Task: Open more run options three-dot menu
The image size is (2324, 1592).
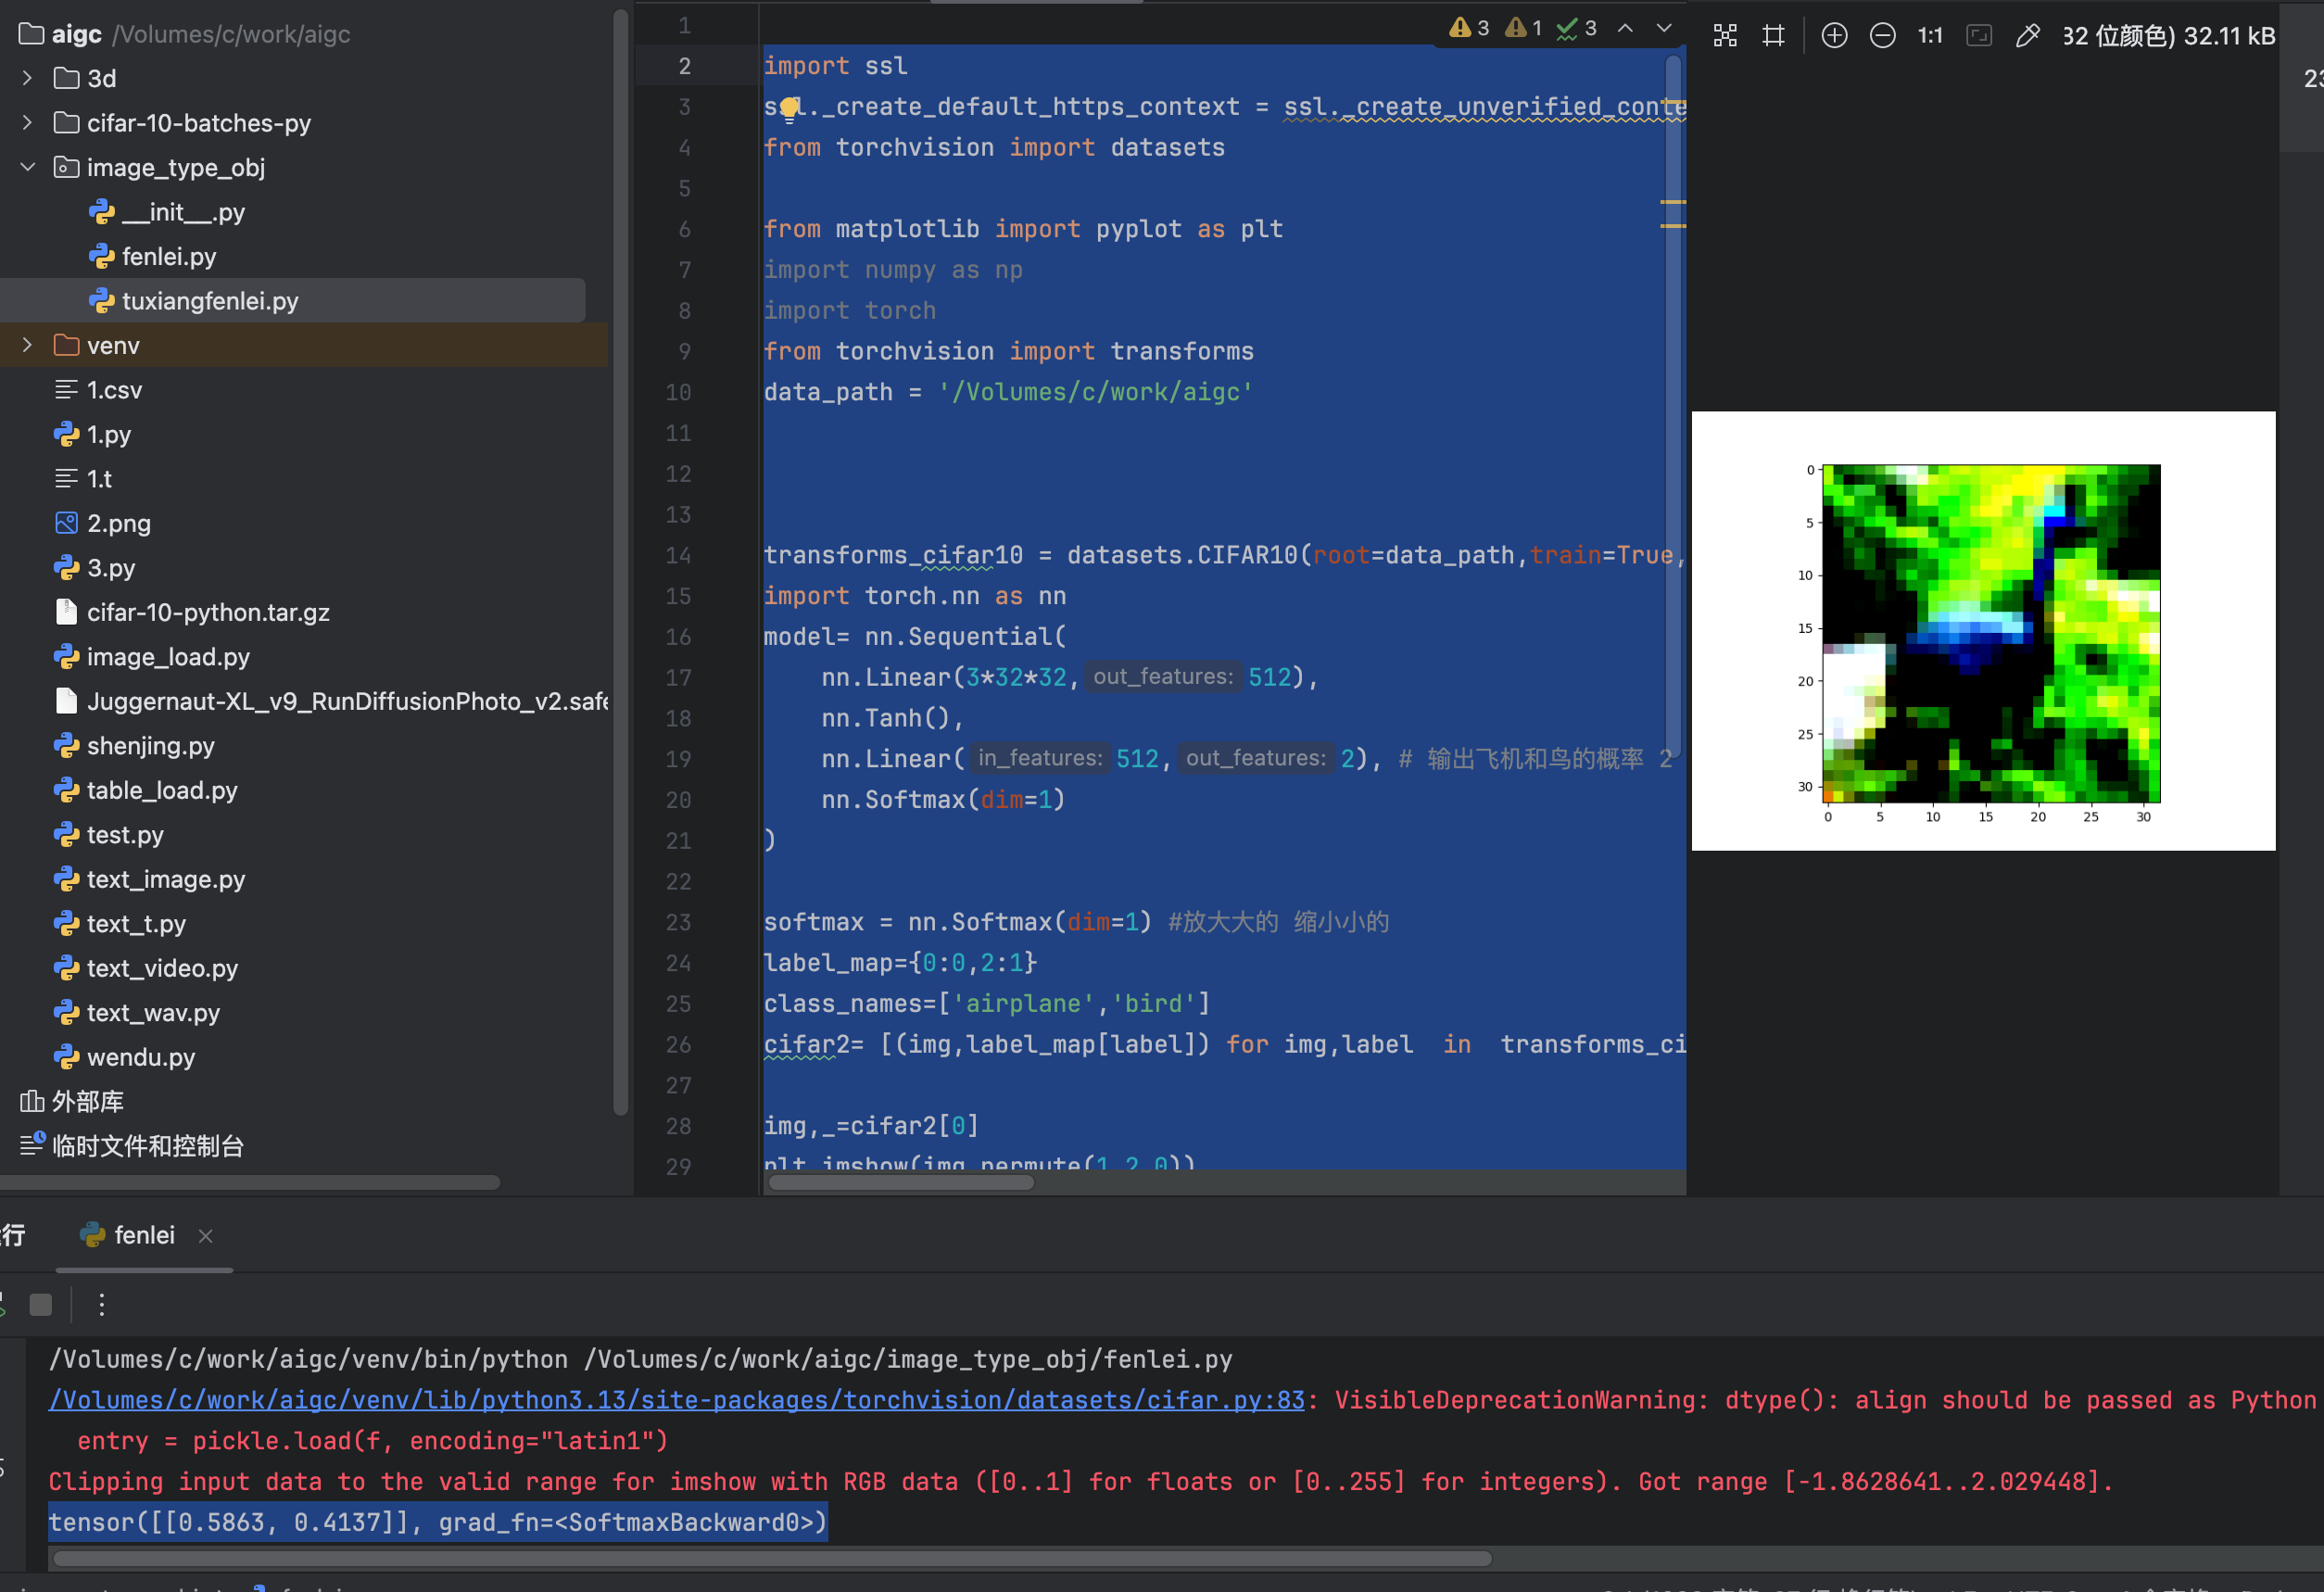Action: click(101, 1304)
